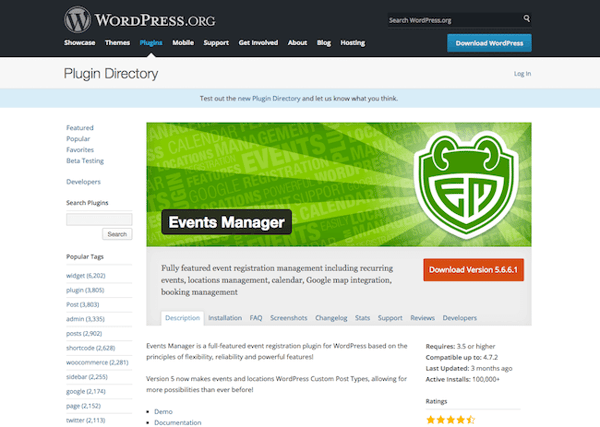This screenshot has width=600, height=427.
Task: Open Developers link in sidebar
Action: [83, 182]
